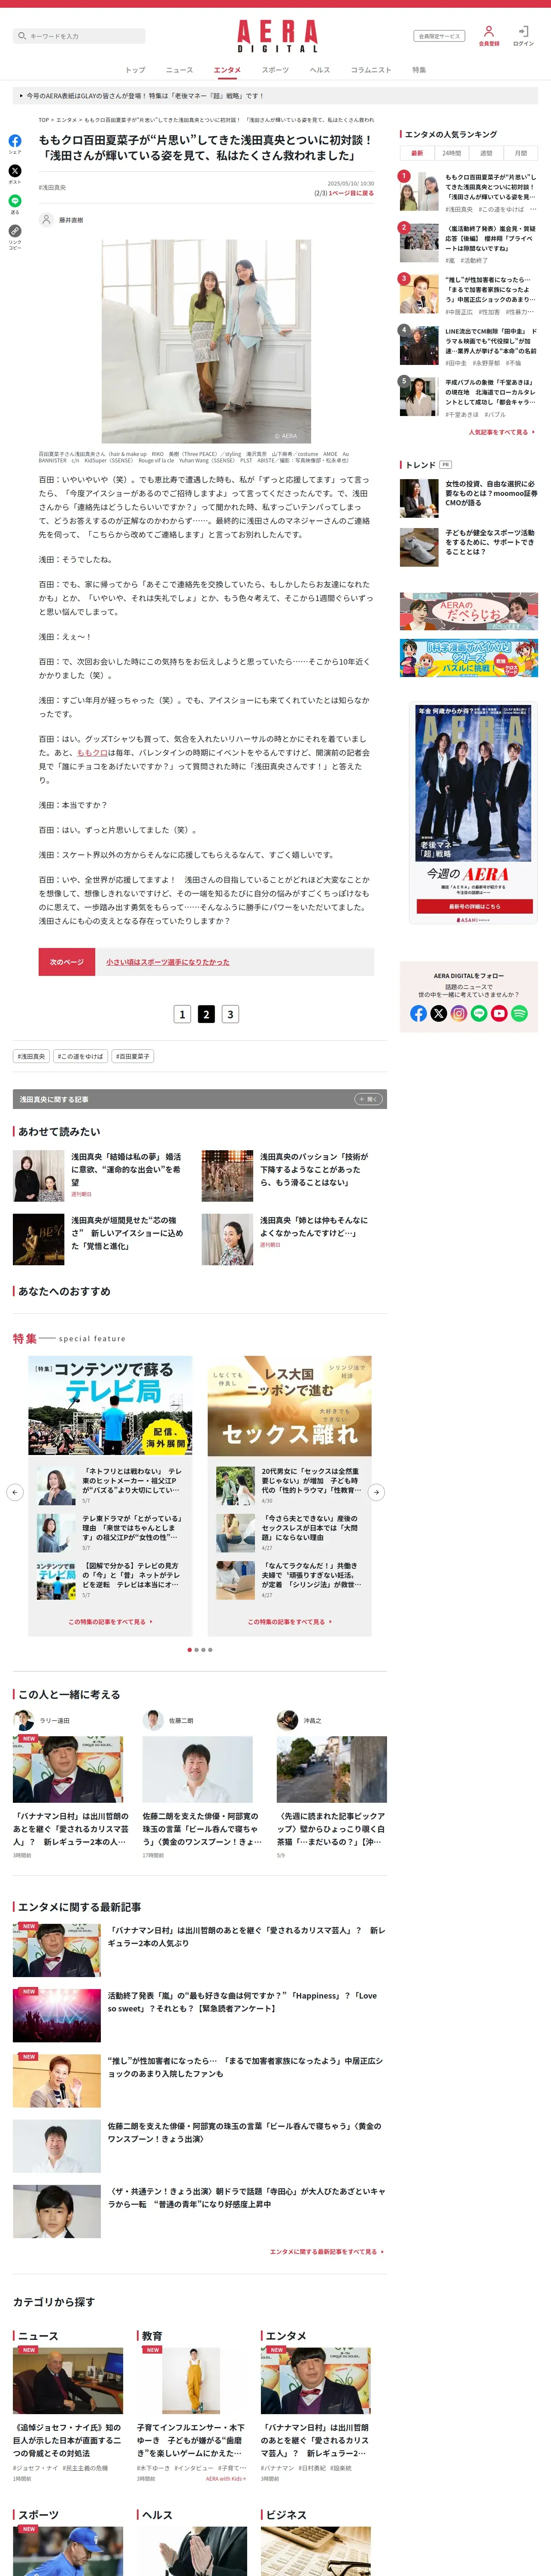Screen dimensions: 551x2576
Task: Click the magnifier search icon
Action: click(x=22, y=36)
